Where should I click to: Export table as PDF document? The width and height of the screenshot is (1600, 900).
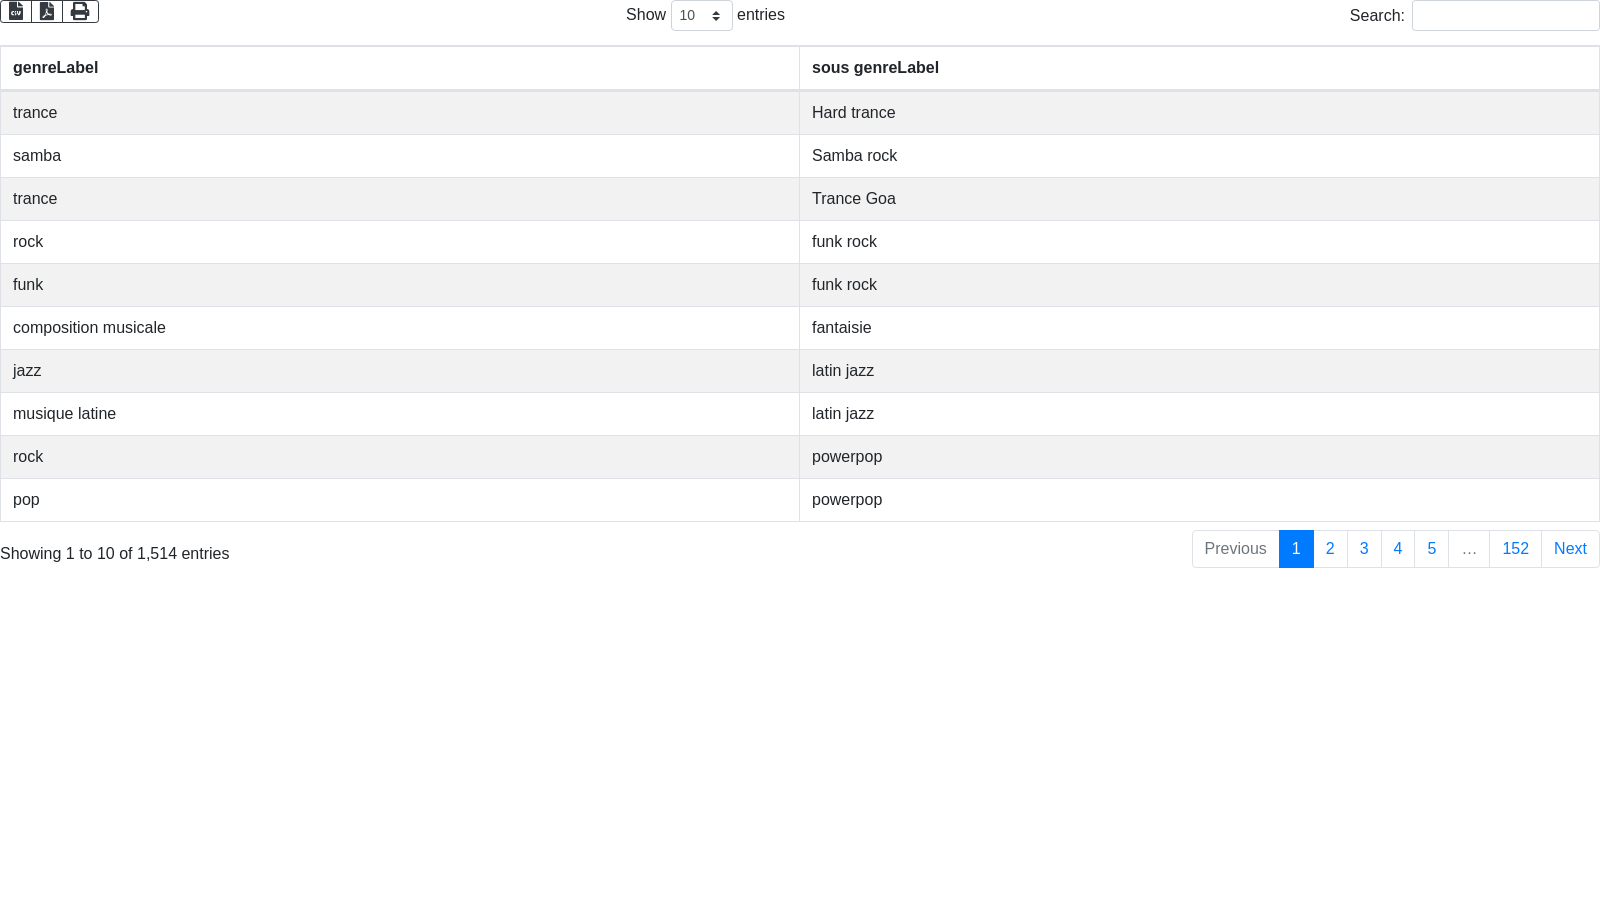pos(47,11)
